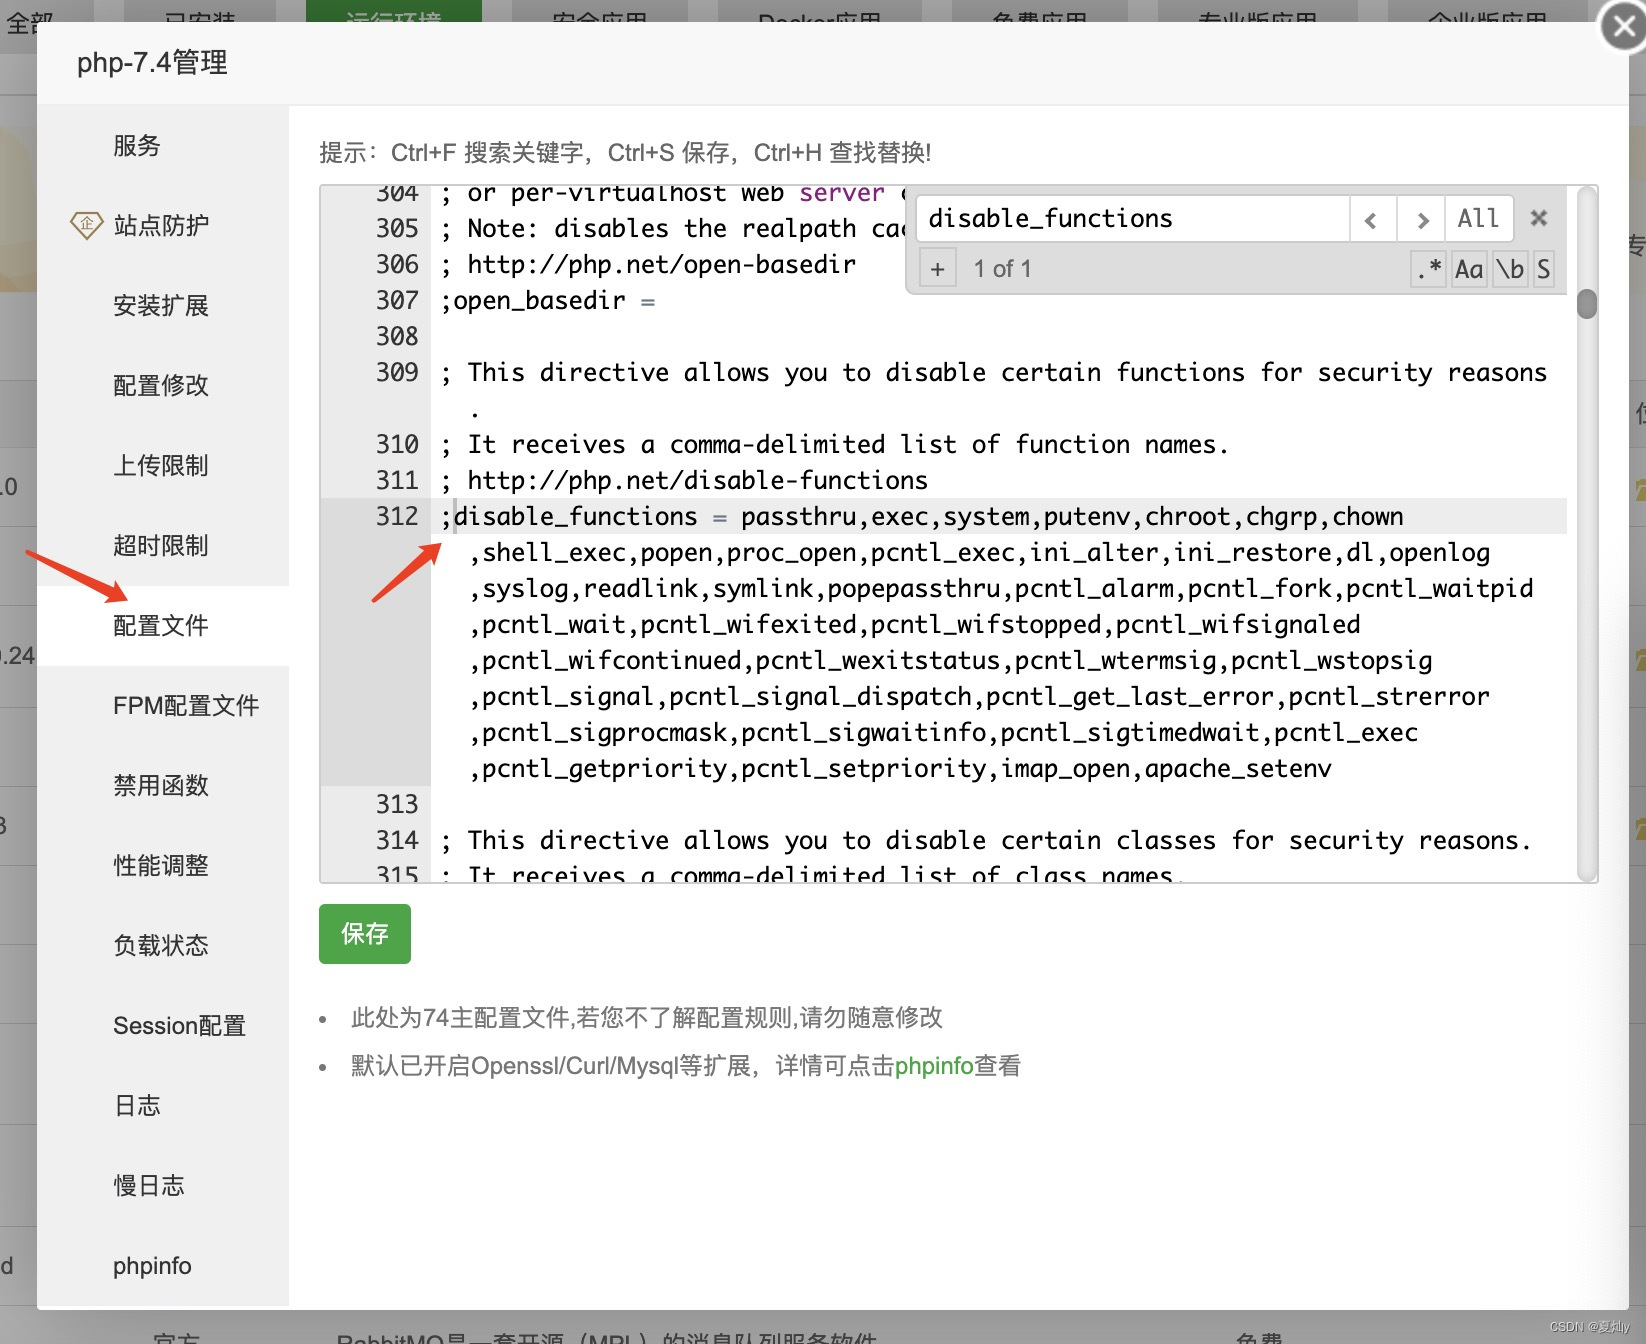The image size is (1646, 1344).
Task: Toggle whole word search (\b)
Action: 1510,269
